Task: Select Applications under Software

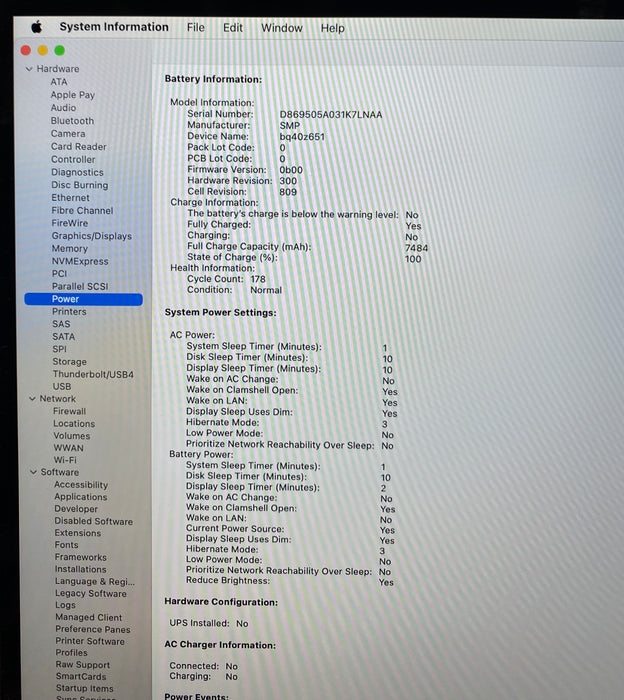Action: point(81,497)
